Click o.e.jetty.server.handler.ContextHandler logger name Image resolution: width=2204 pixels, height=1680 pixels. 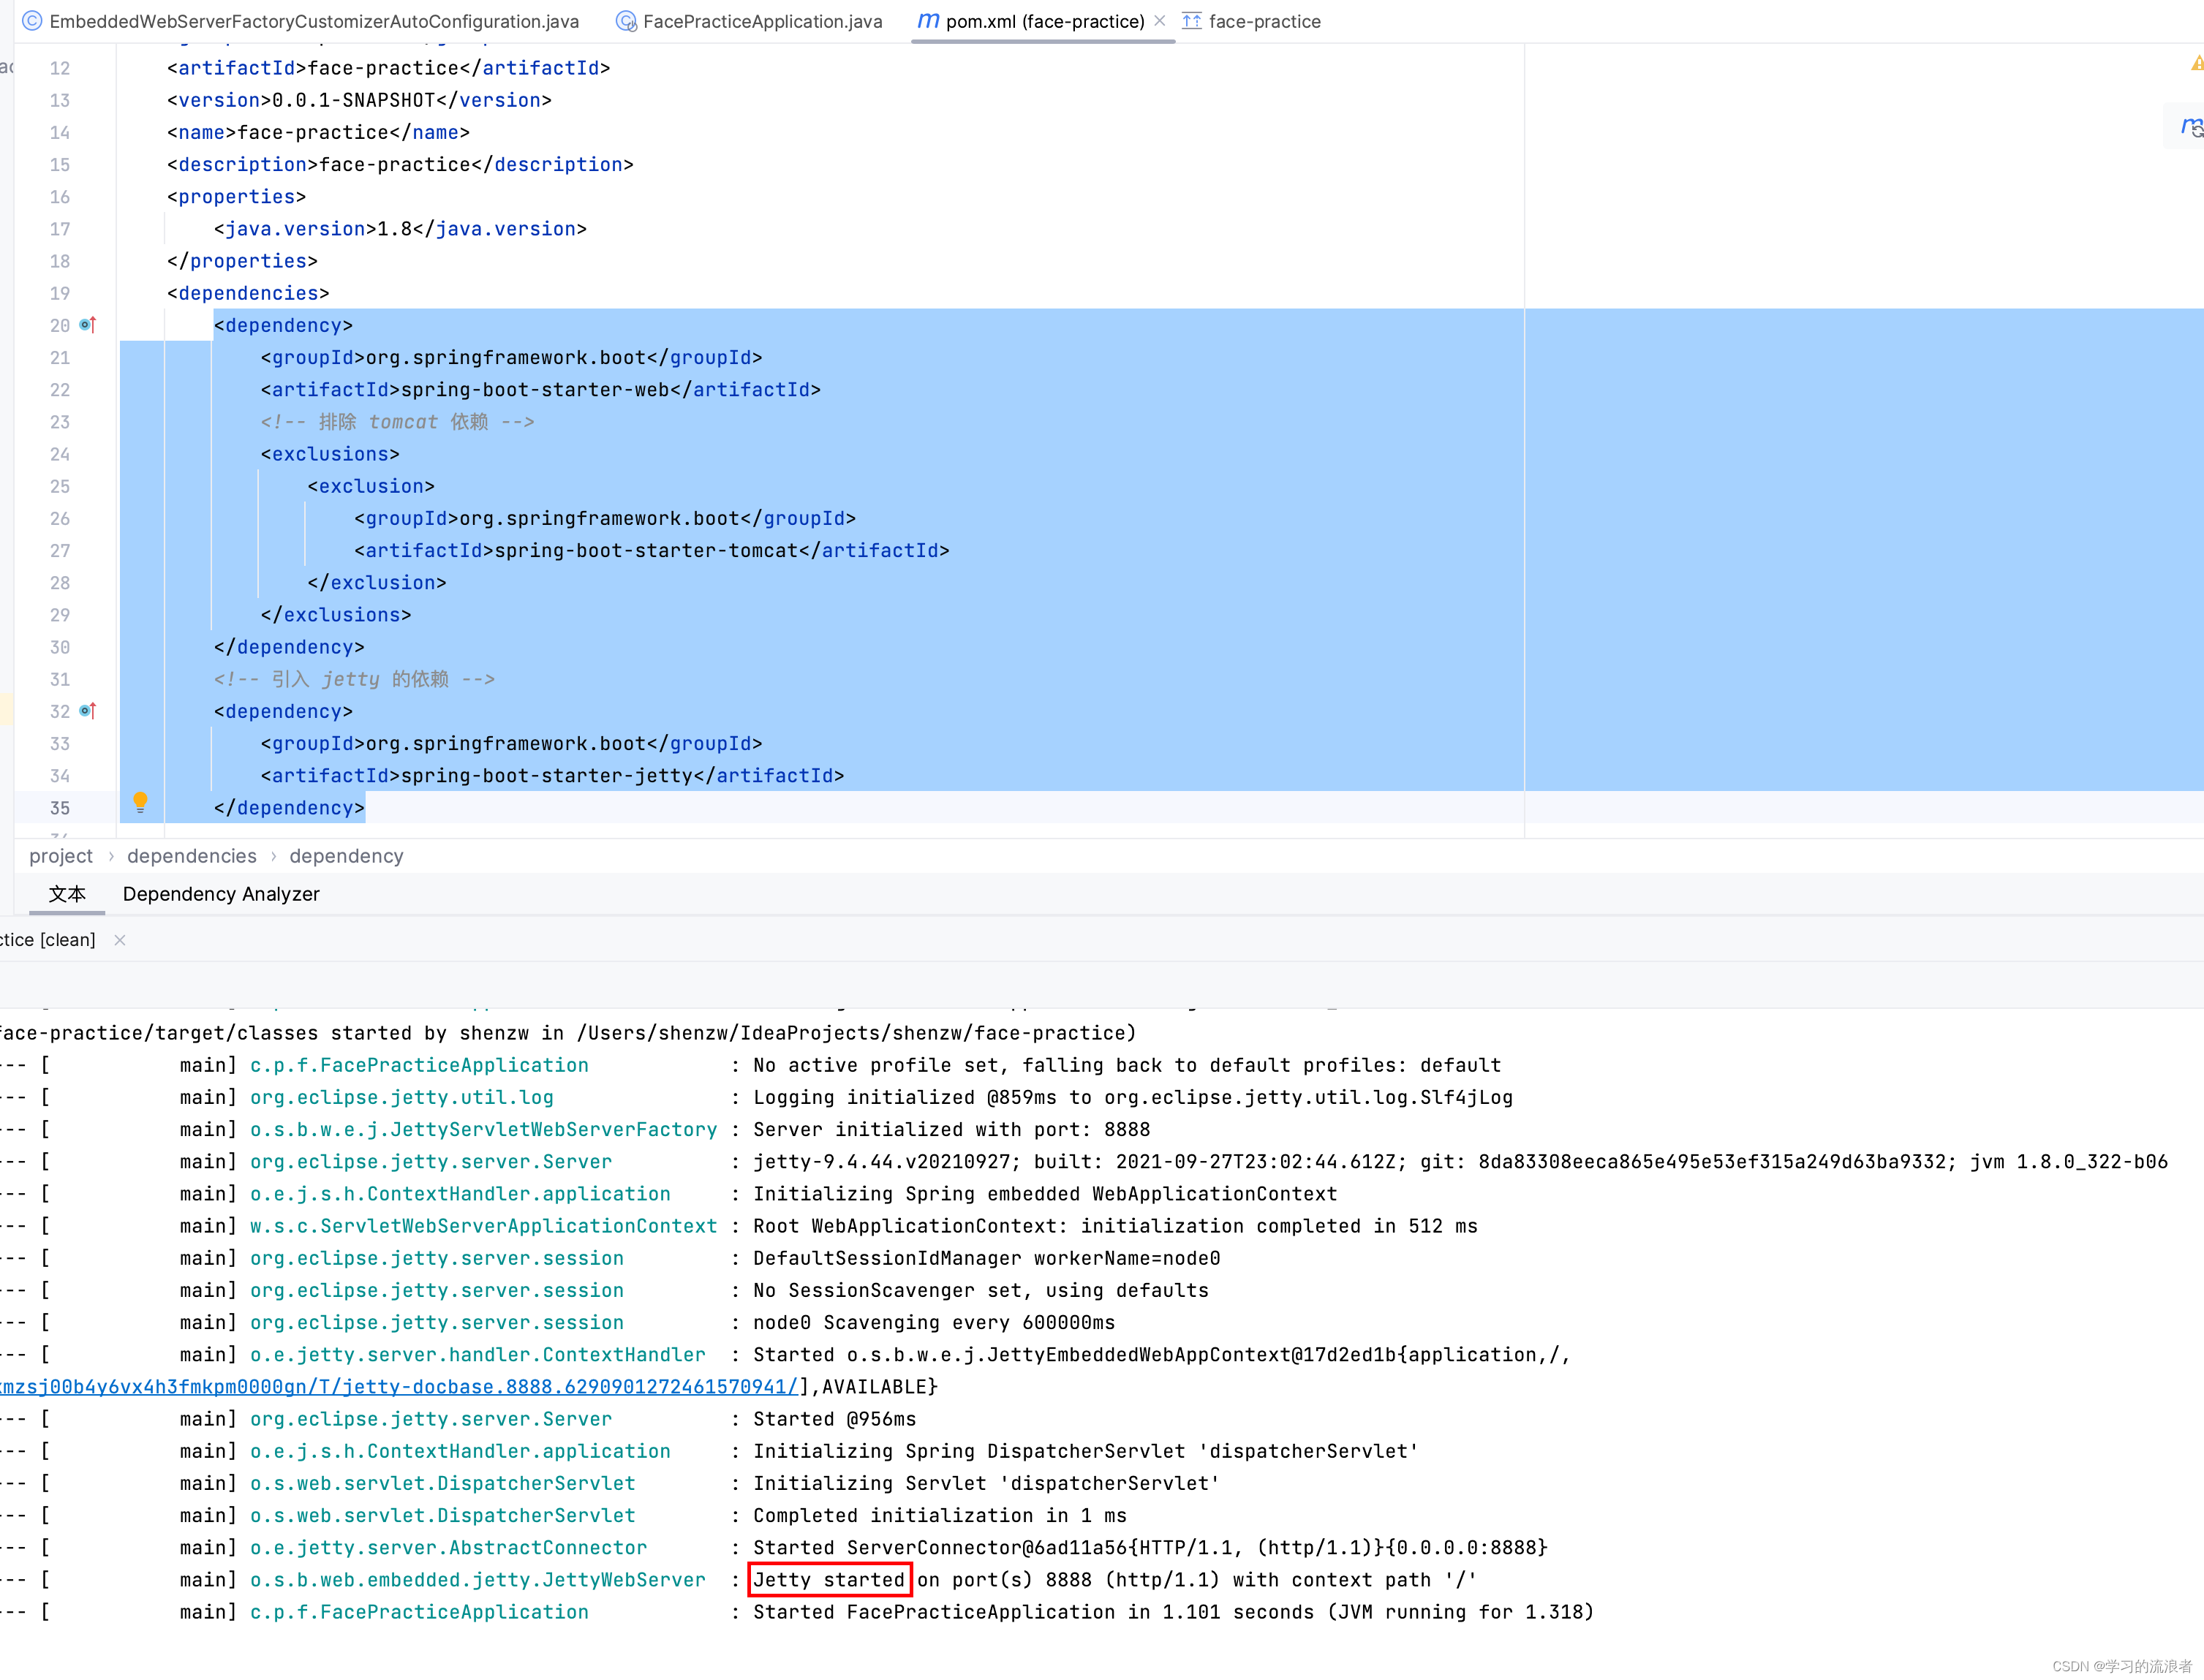click(x=477, y=1355)
